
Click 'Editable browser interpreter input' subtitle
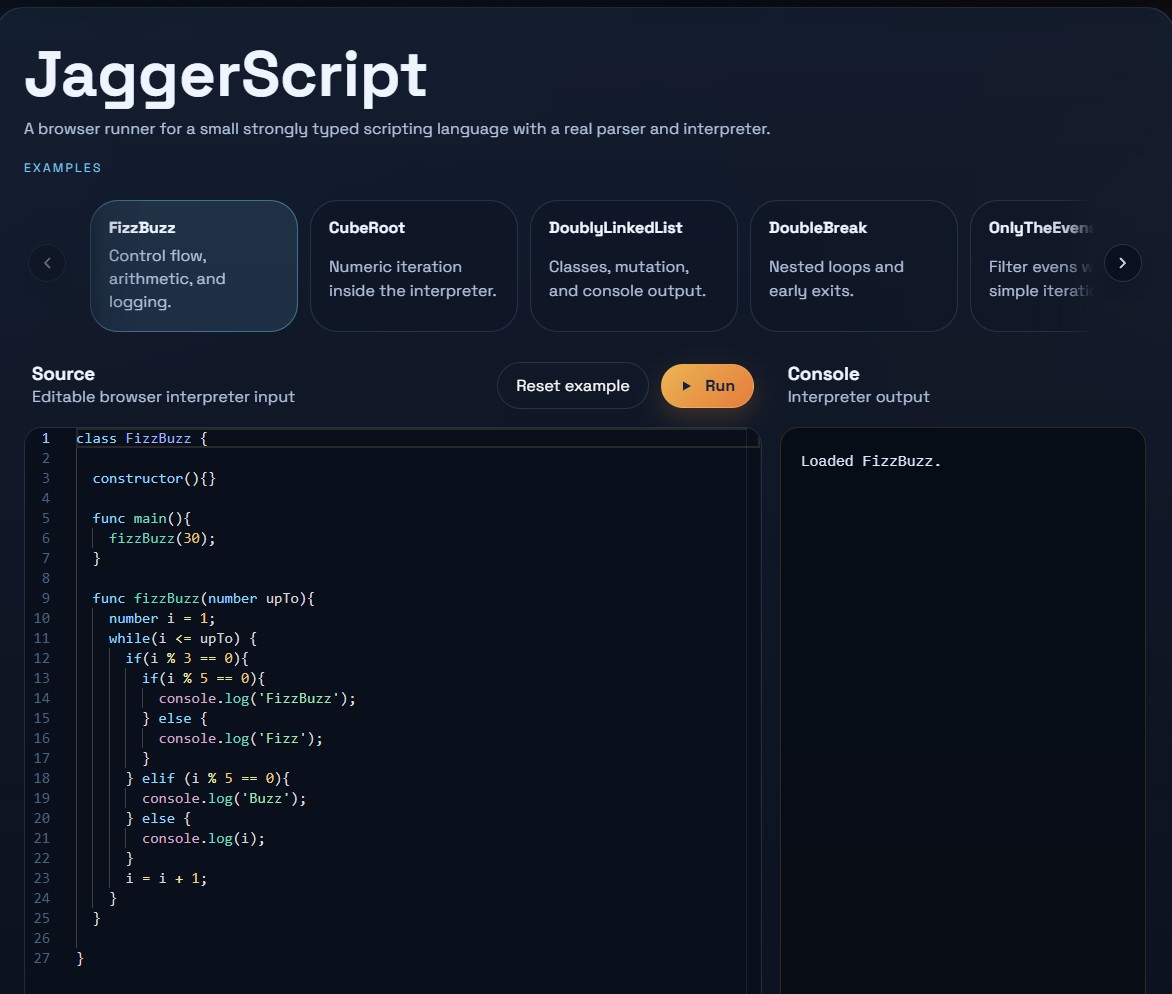click(163, 397)
